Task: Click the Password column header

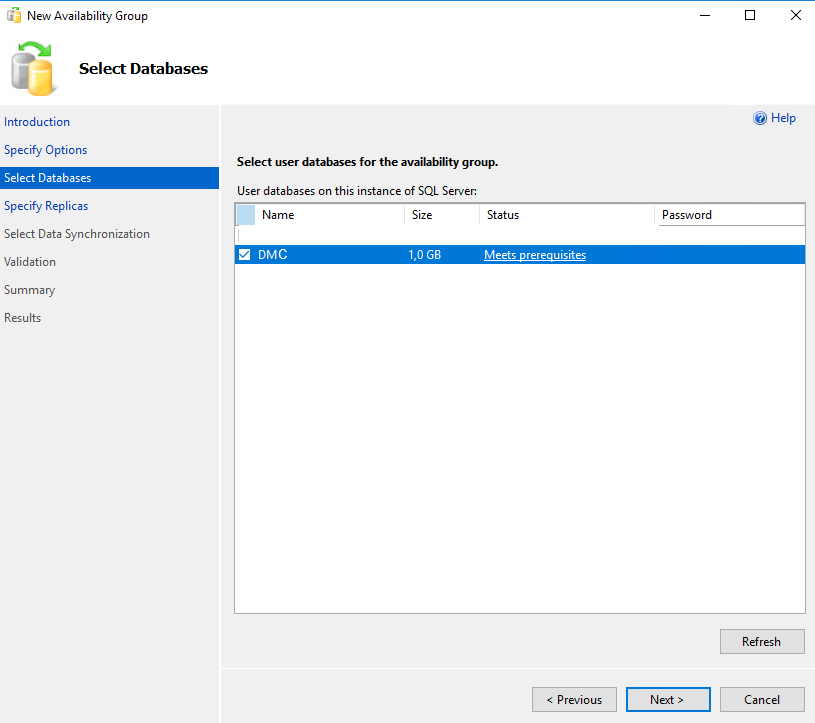Action: click(730, 215)
